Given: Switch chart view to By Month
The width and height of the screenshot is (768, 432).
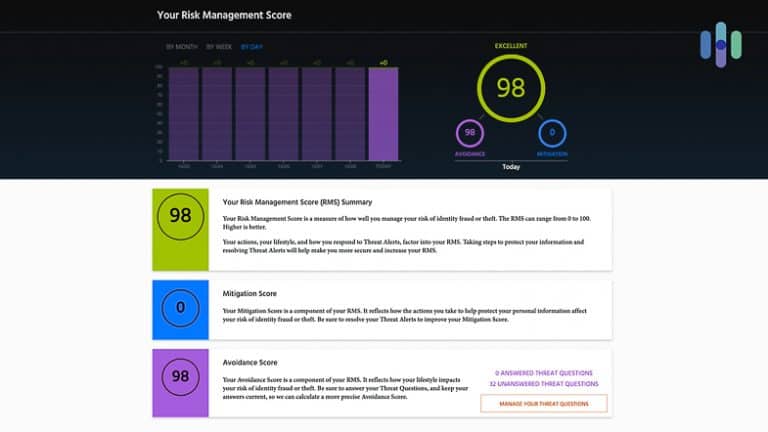Looking at the screenshot, I should pyautogui.click(x=181, y=46).
